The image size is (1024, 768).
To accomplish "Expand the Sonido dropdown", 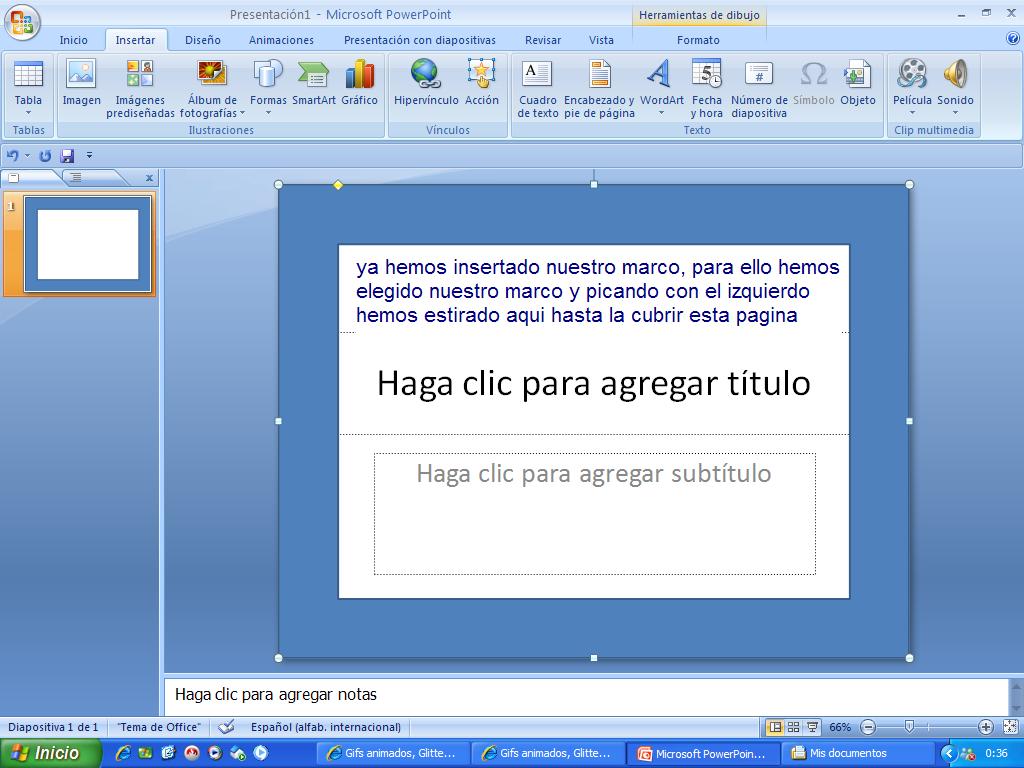I will coord(955,114).
